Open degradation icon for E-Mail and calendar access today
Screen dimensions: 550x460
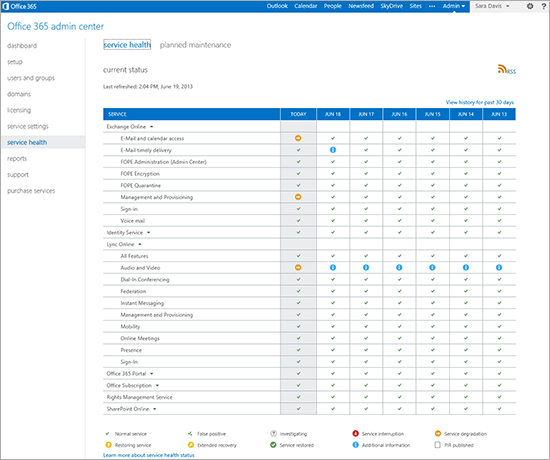click(x=298, y=138)
